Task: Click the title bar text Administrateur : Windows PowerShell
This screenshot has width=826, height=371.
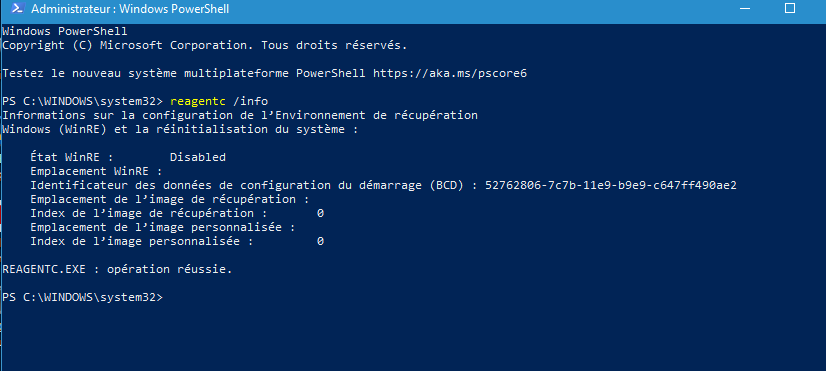Action: click(130, 9)
